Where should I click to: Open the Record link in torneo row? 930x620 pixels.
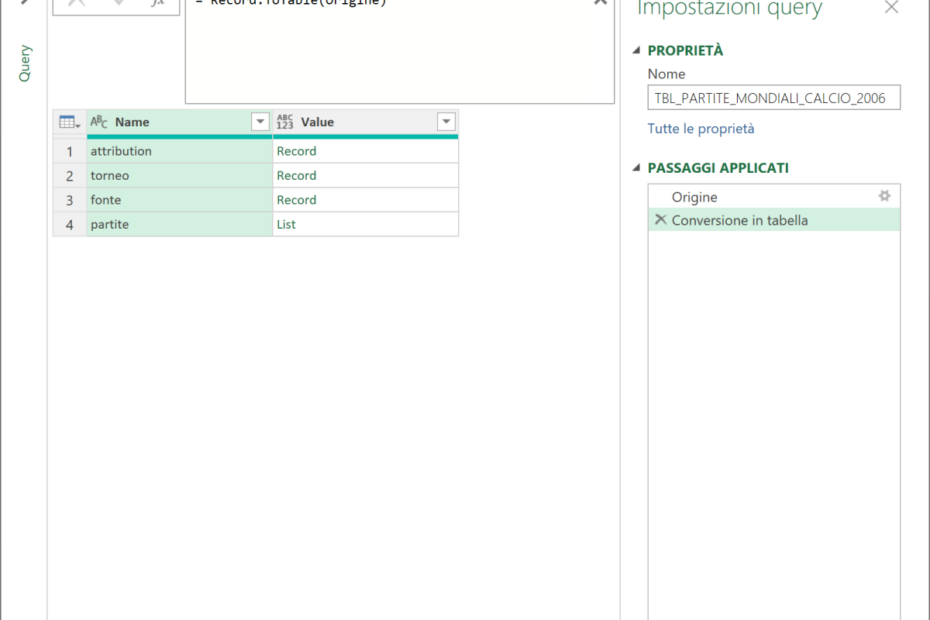coord(296,176)
